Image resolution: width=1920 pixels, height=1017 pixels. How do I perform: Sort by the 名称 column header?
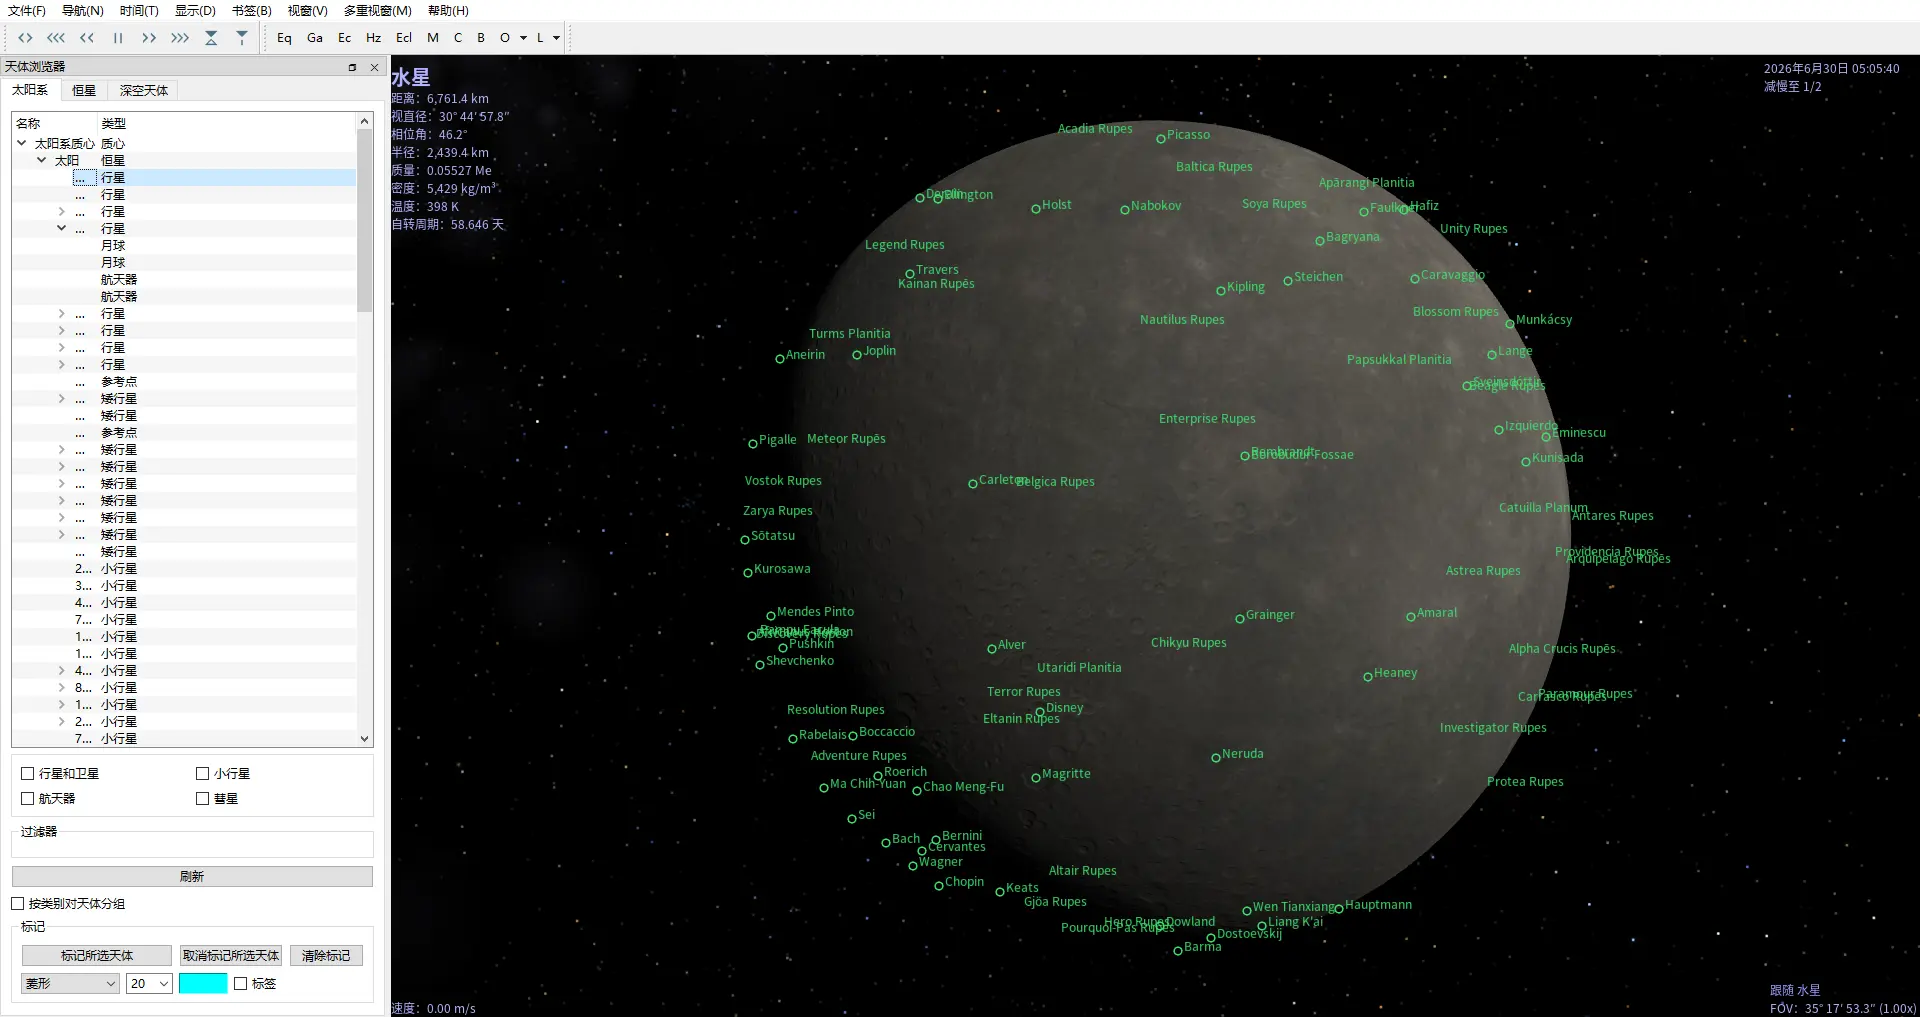click(54, 123)
